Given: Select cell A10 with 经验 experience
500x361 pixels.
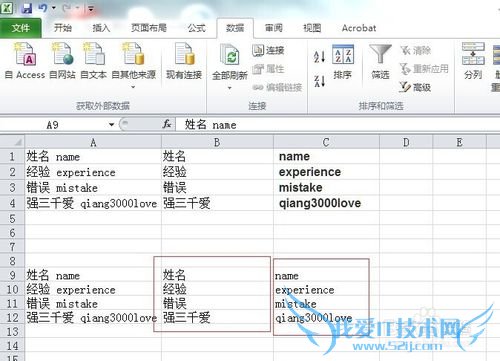Looking at the screenshot, I should [x=93, y=290].
